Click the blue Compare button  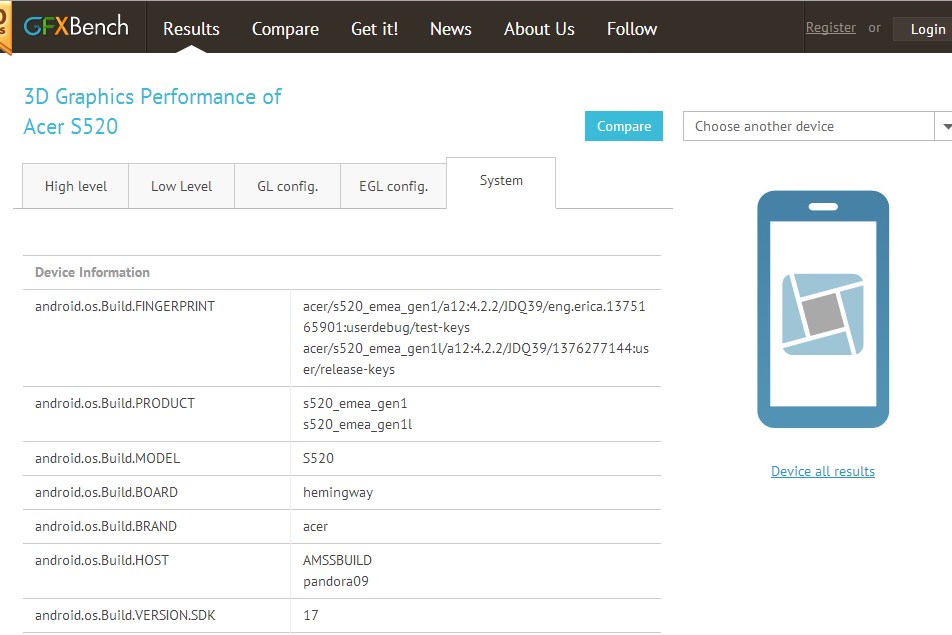tap(624, 126)
